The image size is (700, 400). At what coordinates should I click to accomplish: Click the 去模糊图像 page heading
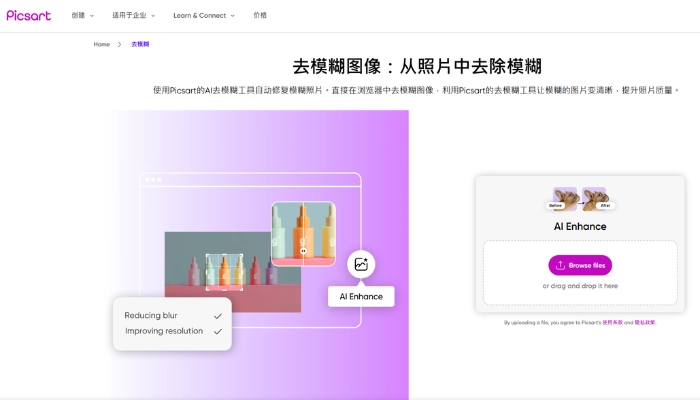click(x=417, y=67)
